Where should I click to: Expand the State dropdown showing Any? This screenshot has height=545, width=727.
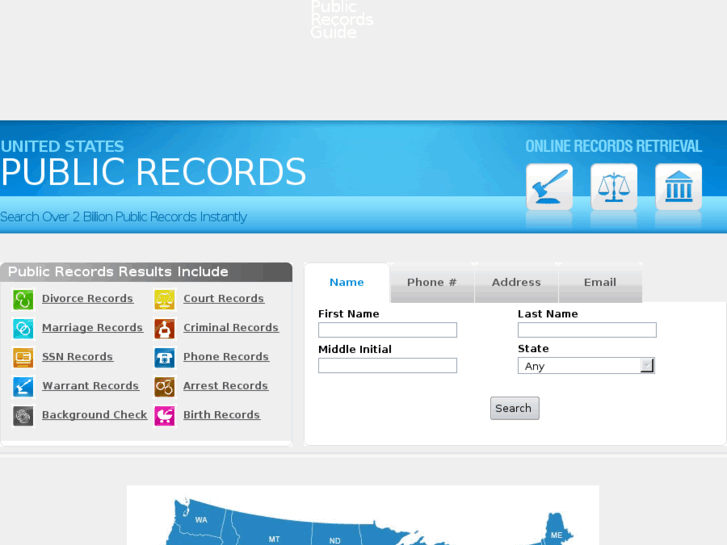pyautogui.click(x=586, y=365)
